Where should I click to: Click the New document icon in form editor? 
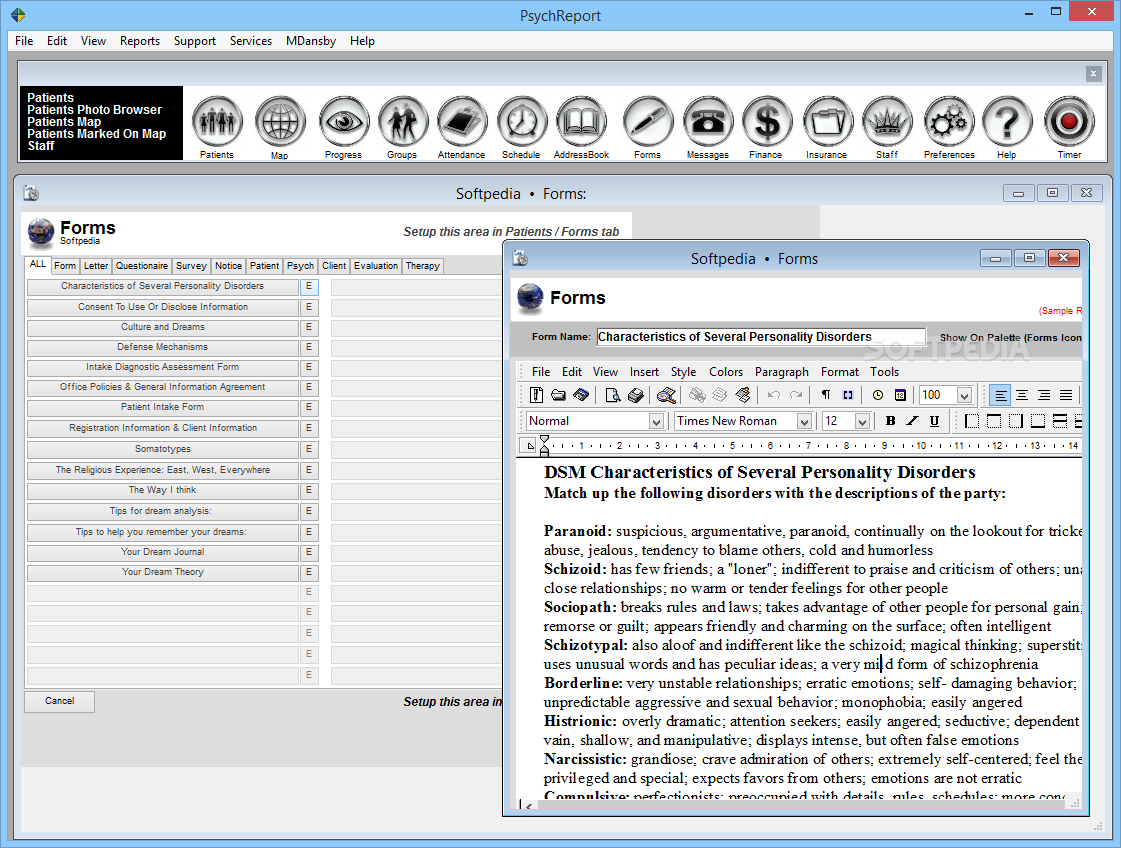click(536, 395)
